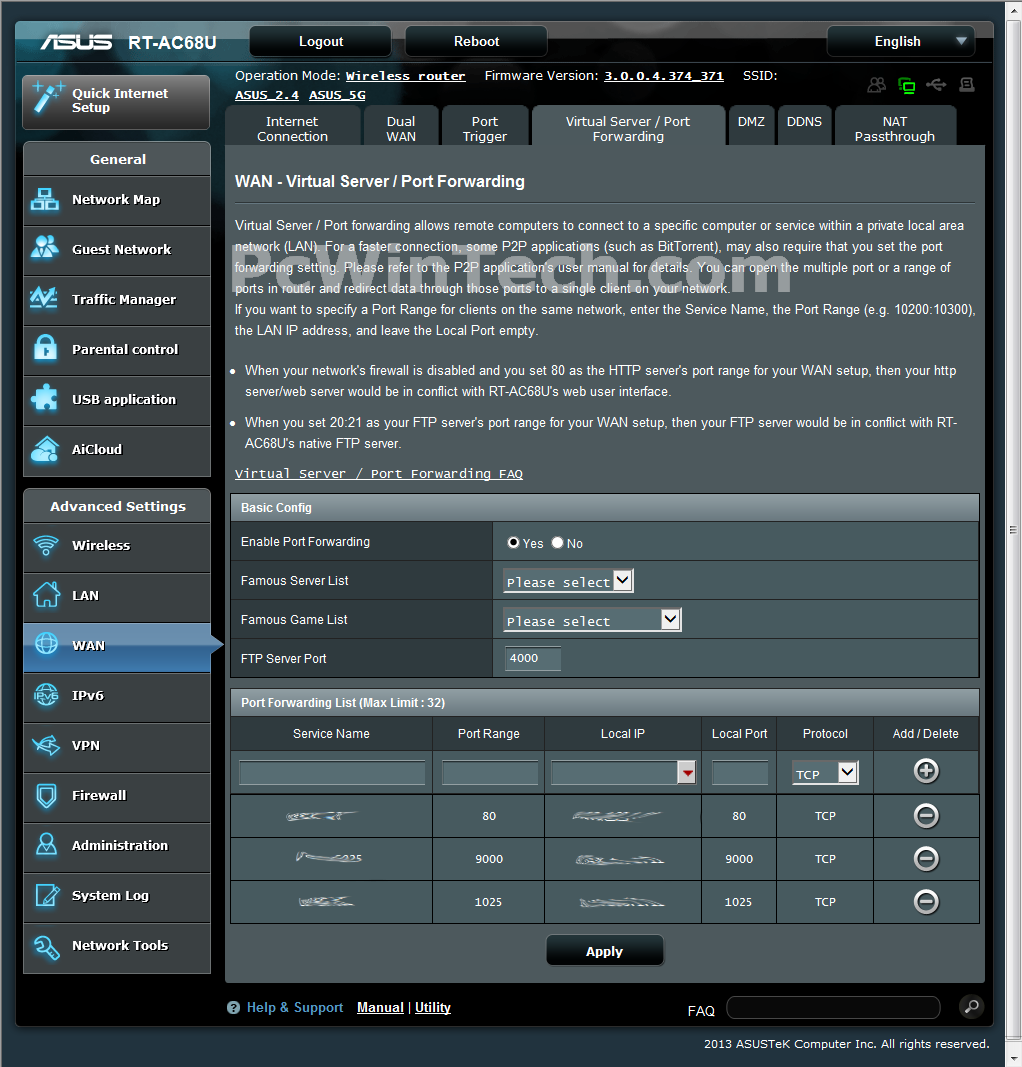Open LAN house icon
This screenshot has height=1067, width=1022.
pyautogui.click(x=46, y=595)
